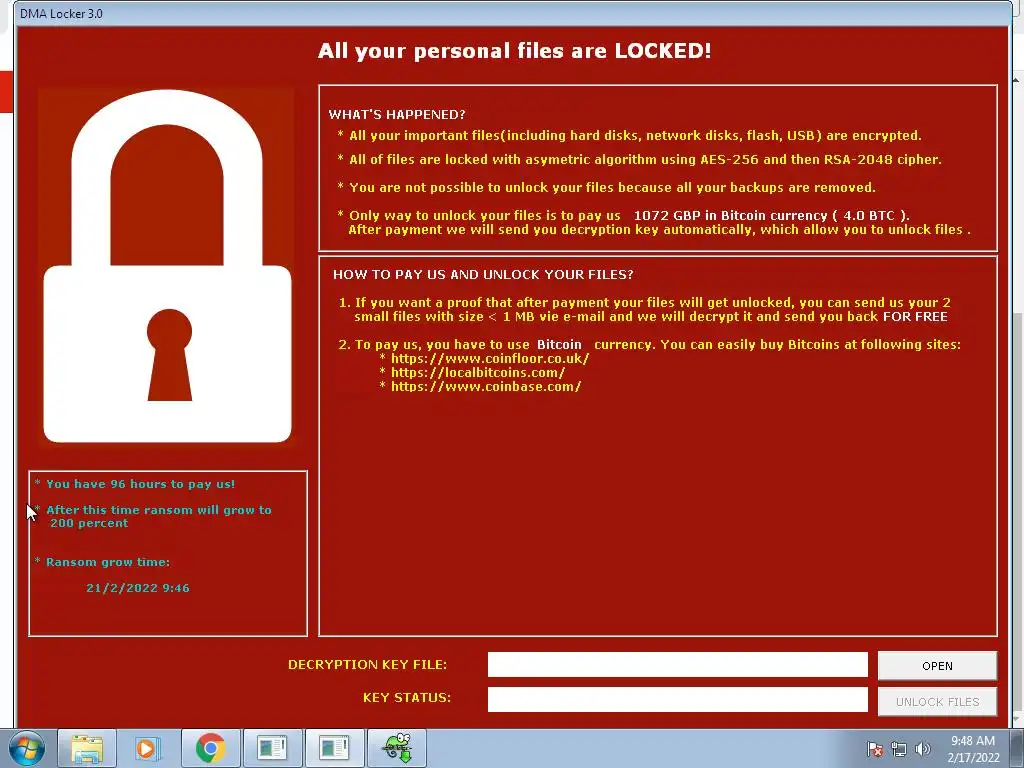Launch Windows Explorer from the taskbar
1024x768 pixels.
[87, 748]
